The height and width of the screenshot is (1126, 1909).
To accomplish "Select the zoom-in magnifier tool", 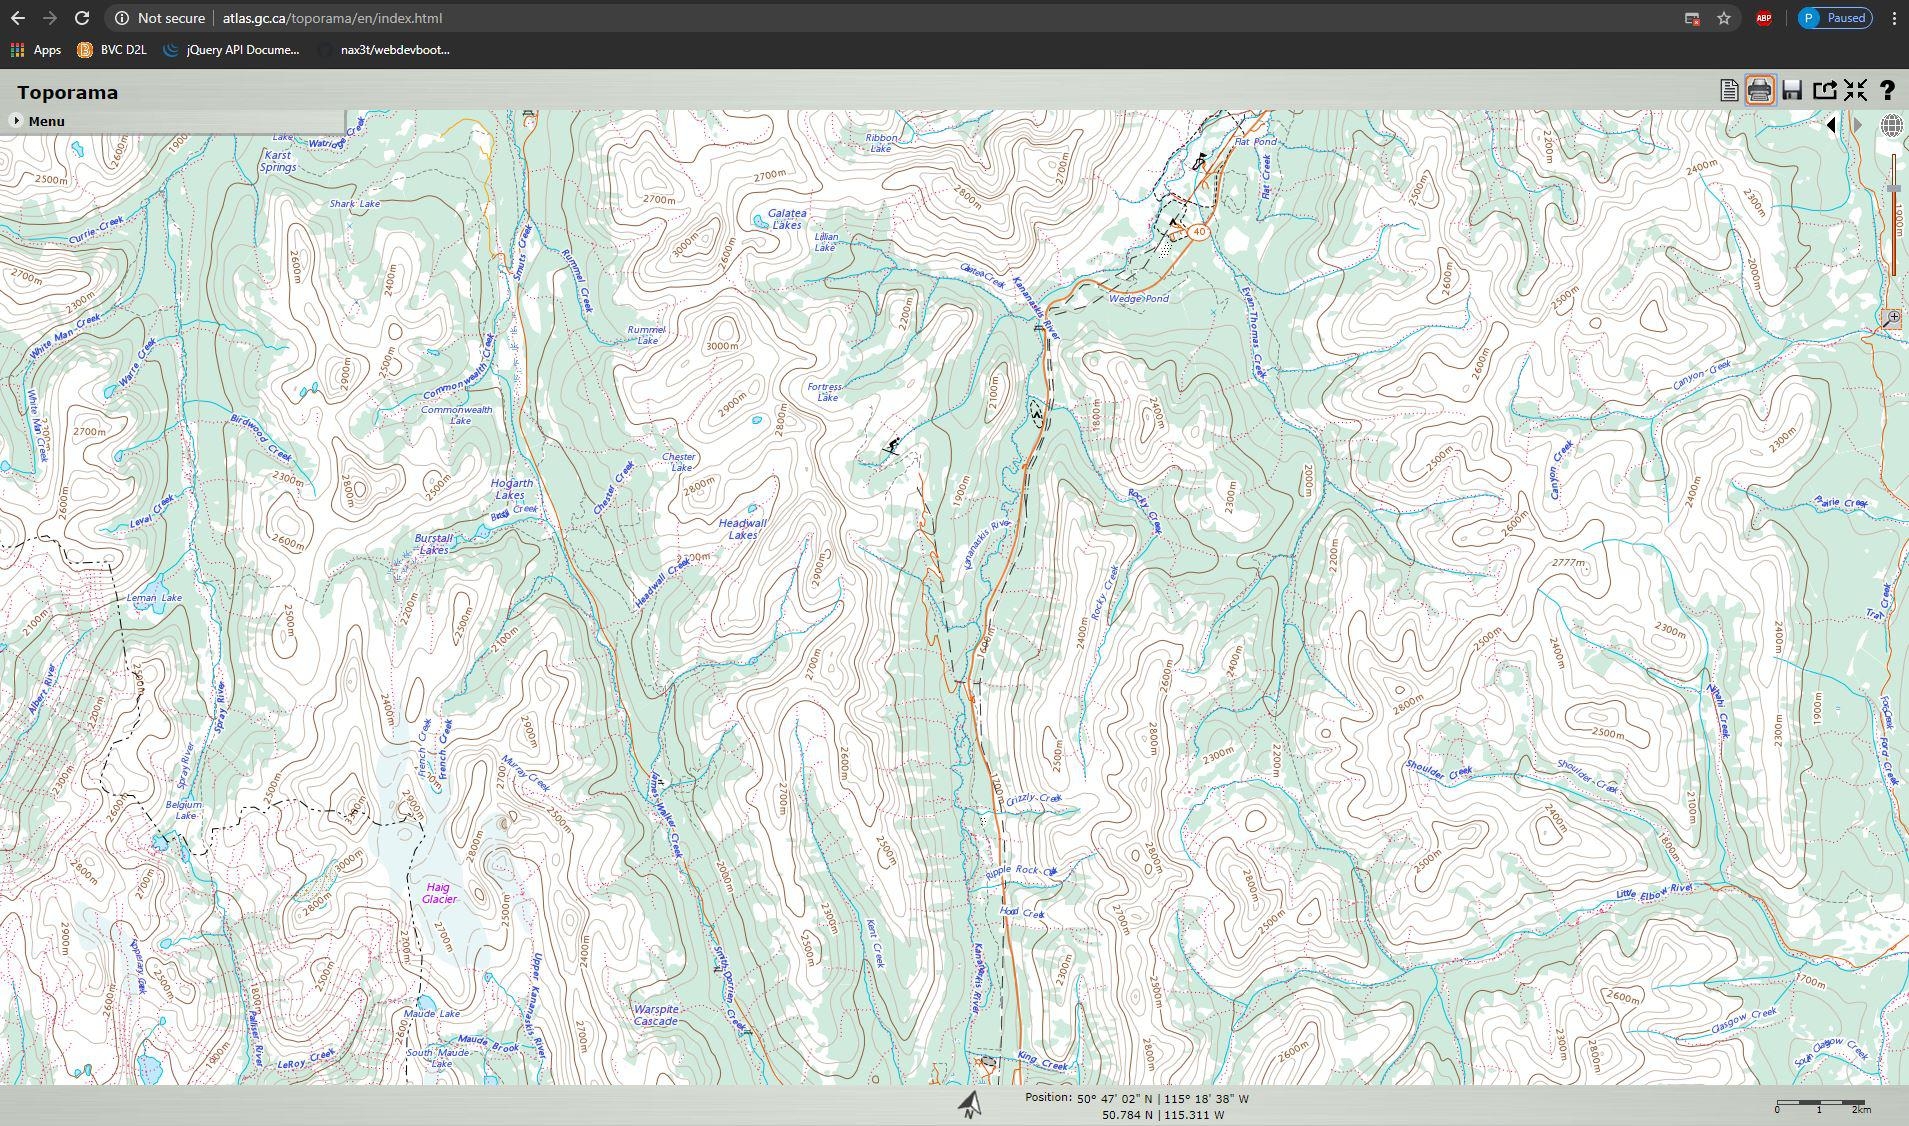I will [x=1892, y=318].
